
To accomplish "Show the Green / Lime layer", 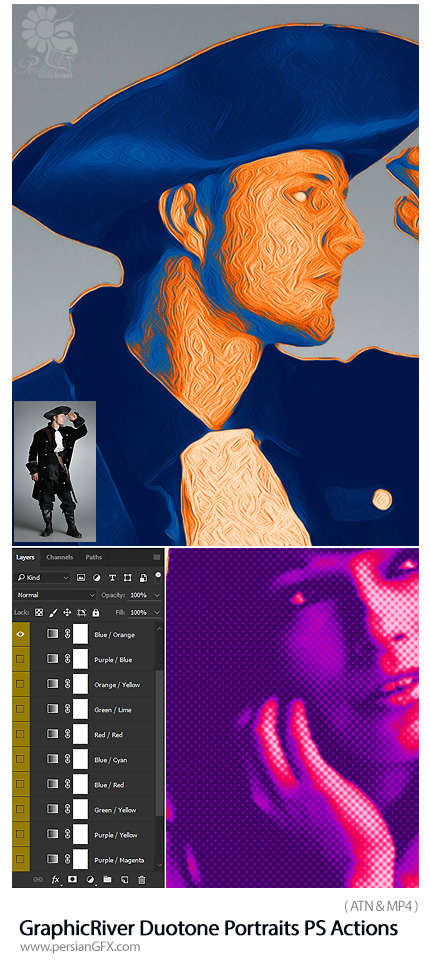I will (20, 710).
